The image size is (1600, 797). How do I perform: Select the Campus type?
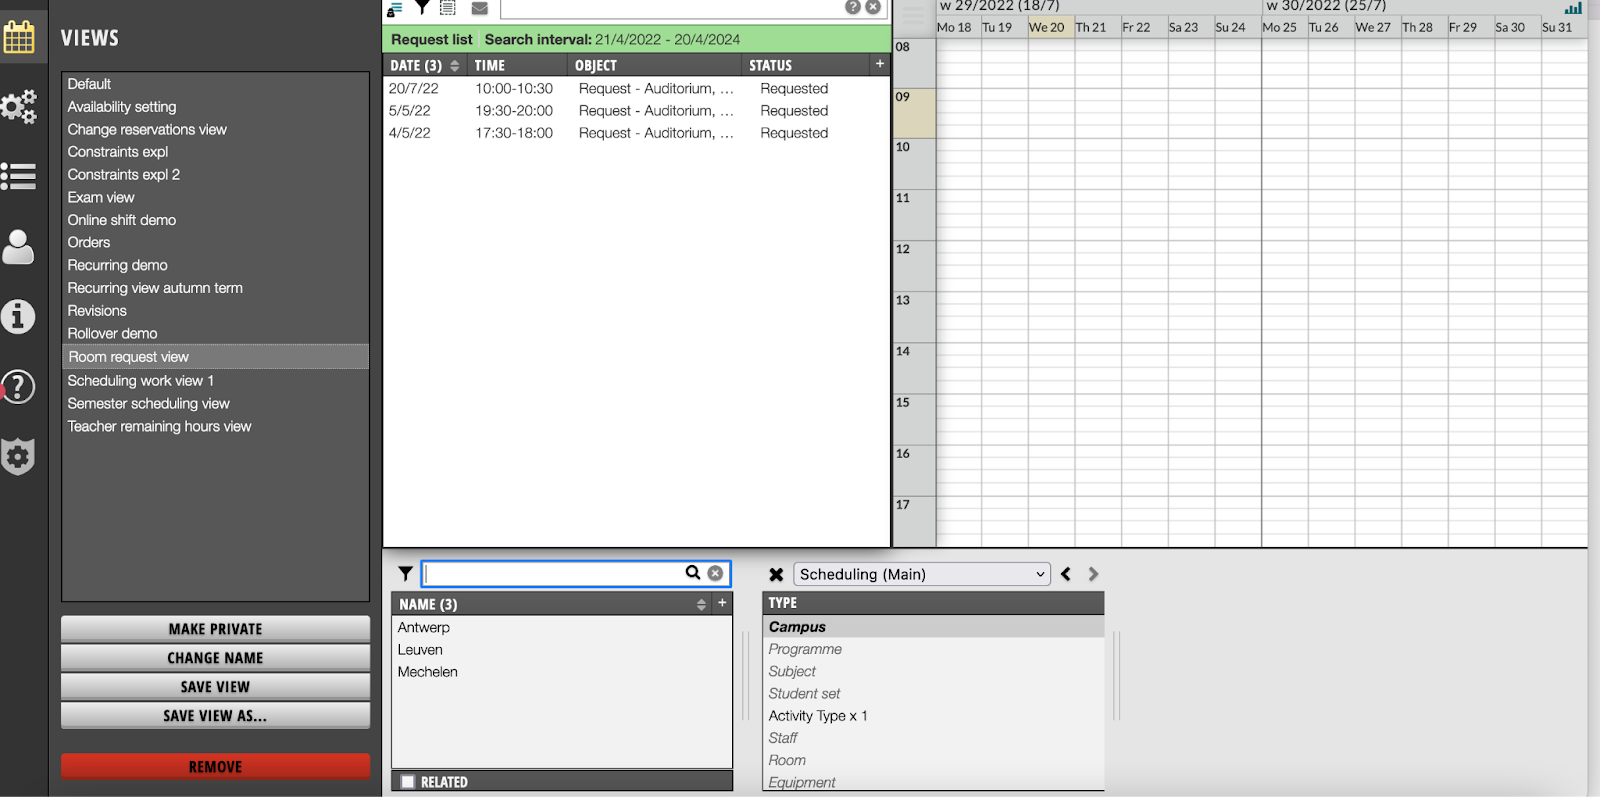pyautogui.click(x=933, y=627)
